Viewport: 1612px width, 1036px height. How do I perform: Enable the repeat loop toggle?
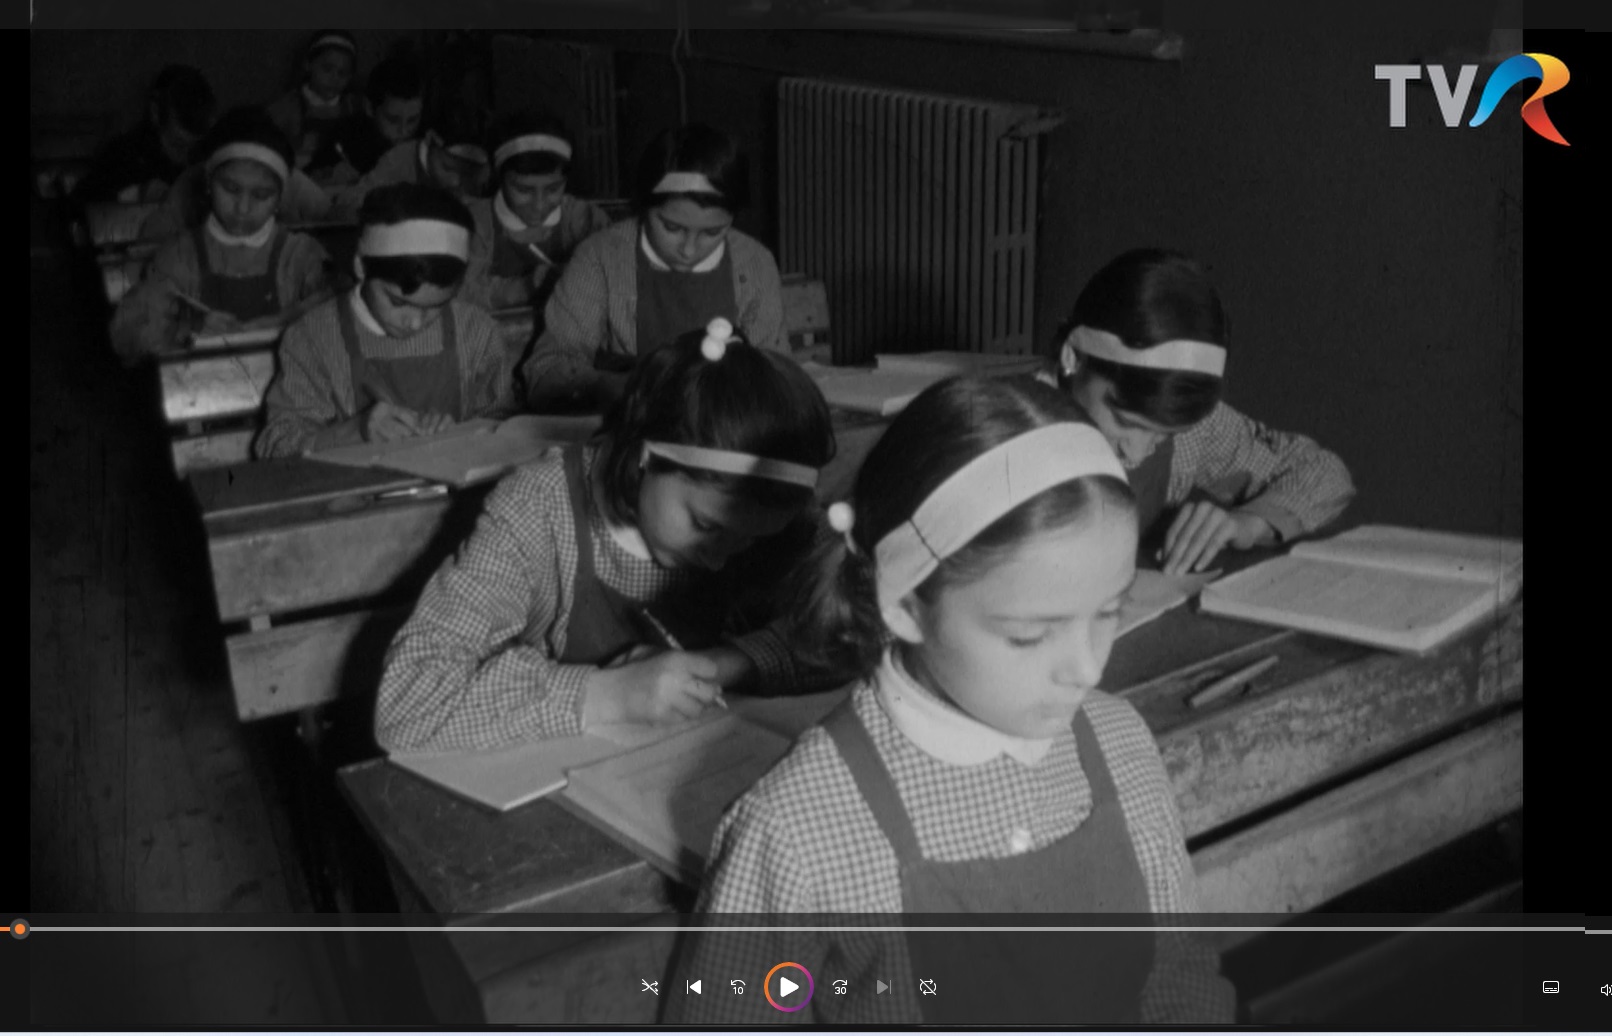928,987
